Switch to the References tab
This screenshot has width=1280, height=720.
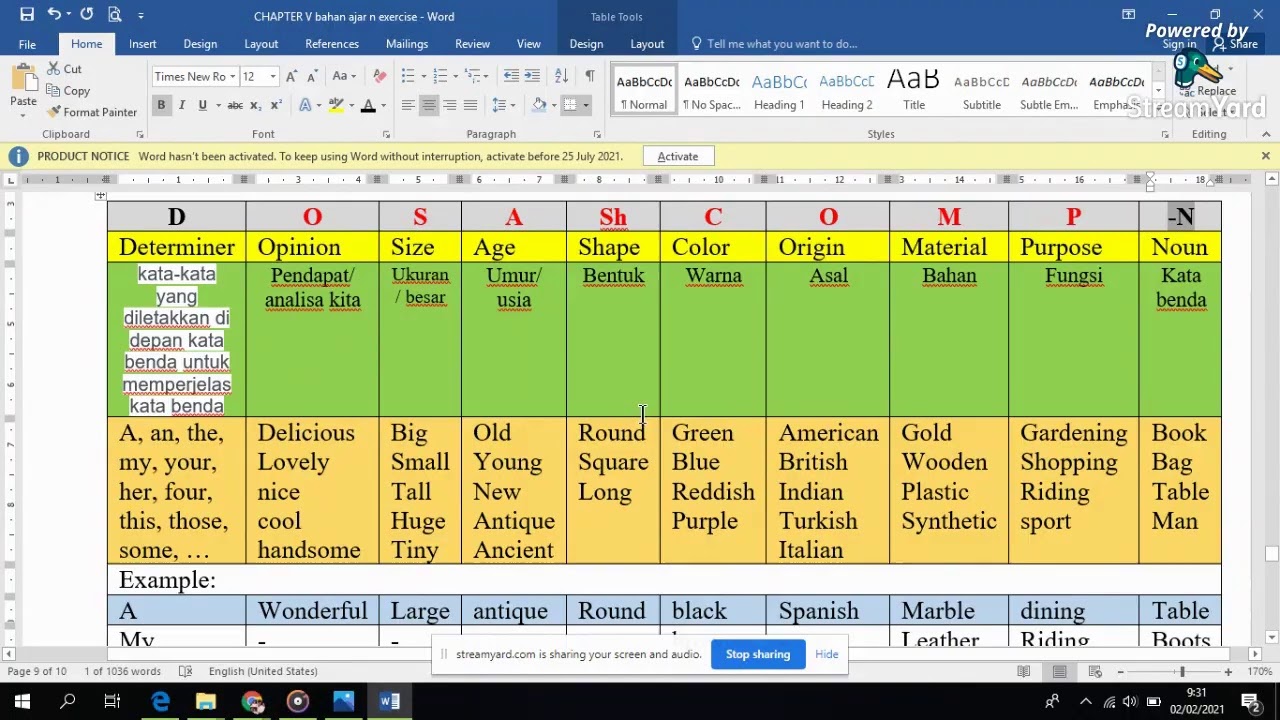coord(331,44)
